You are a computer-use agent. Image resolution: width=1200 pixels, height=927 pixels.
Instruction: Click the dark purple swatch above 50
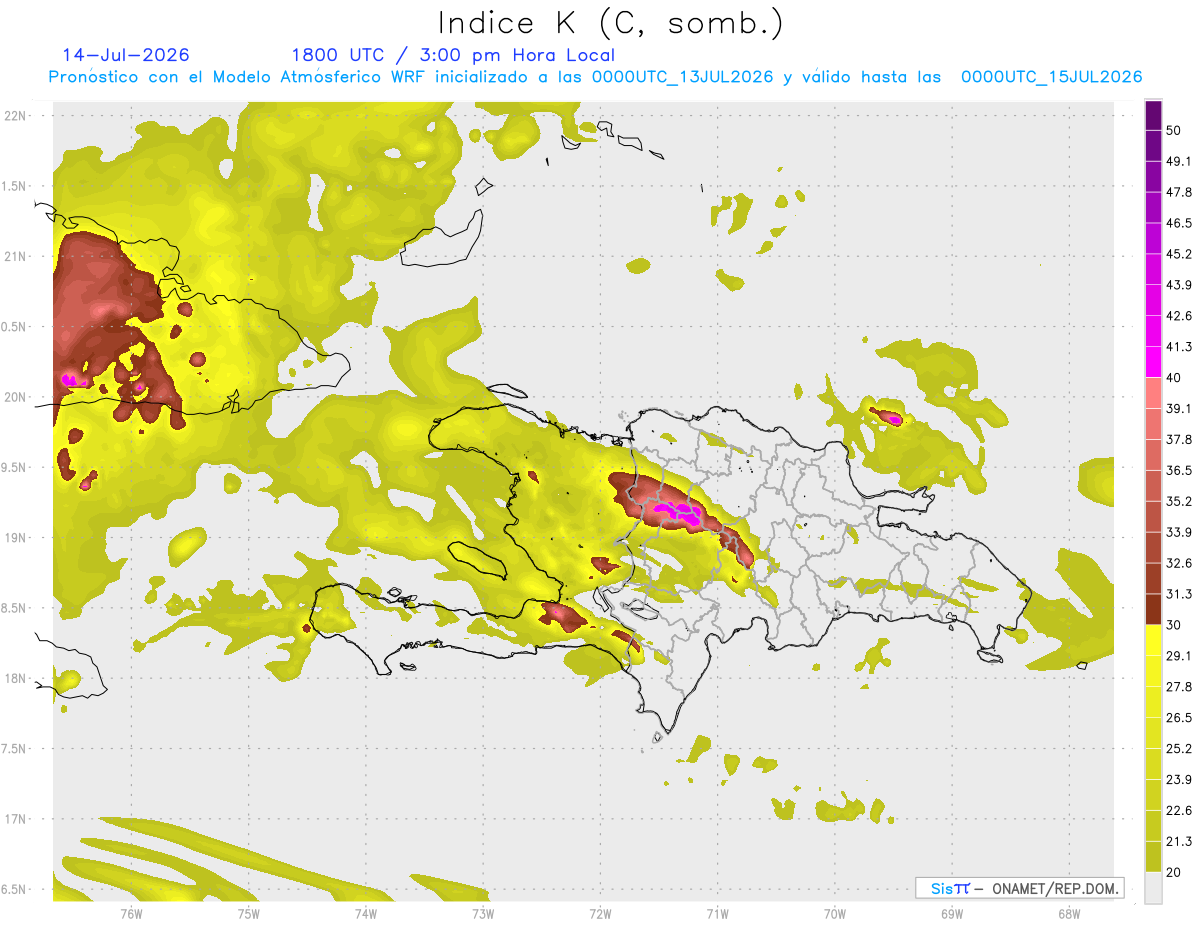1153,115
